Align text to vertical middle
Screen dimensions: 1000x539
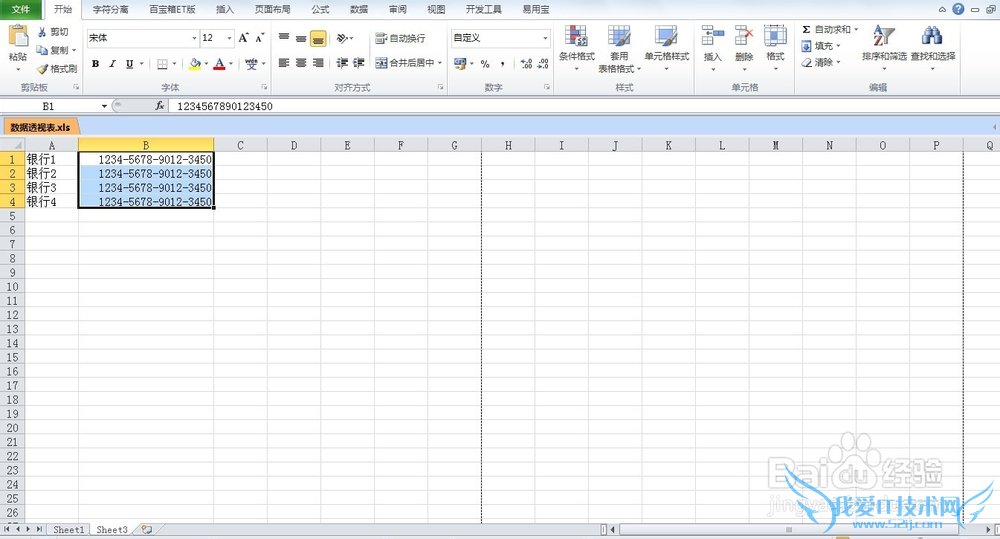(x=301, y=38)
